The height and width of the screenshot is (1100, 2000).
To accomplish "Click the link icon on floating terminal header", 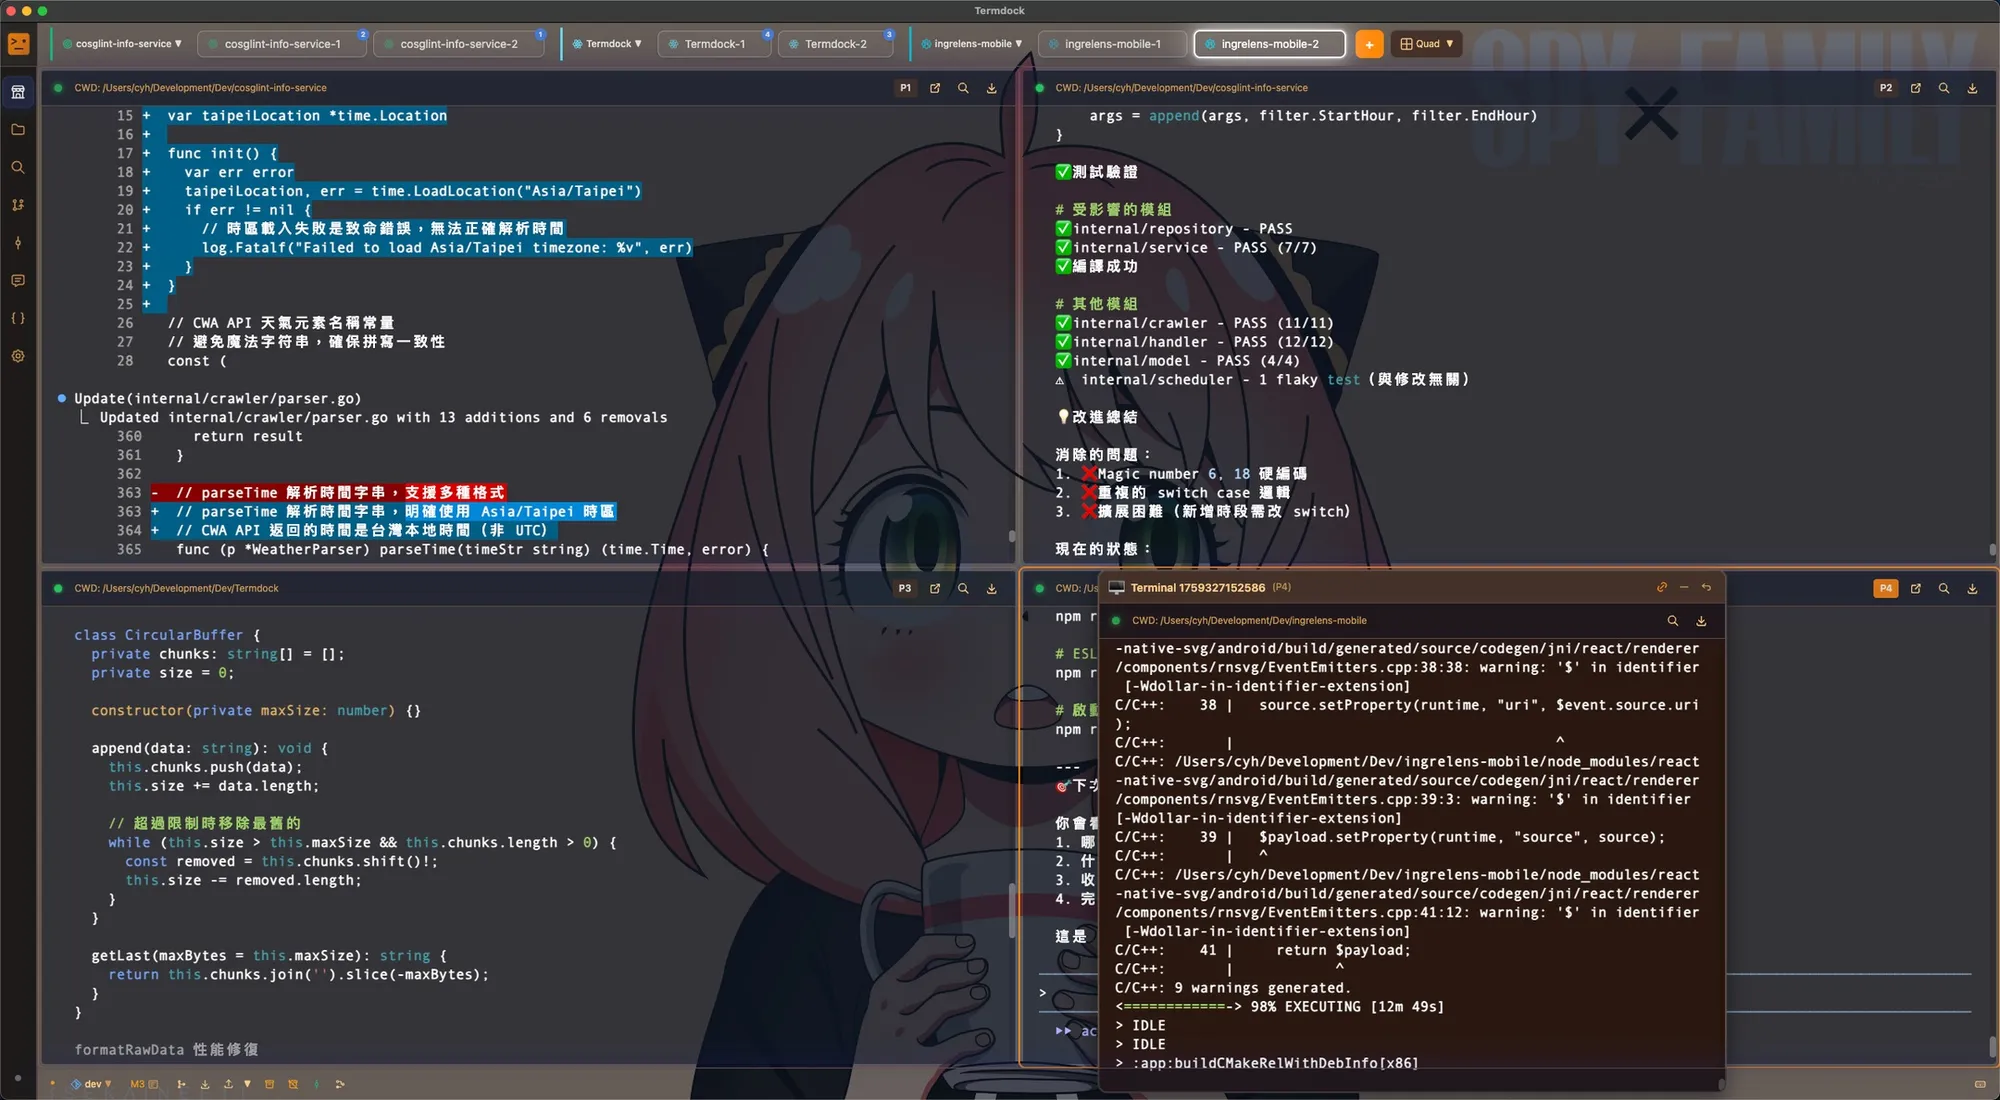I will (x=1661, y=588).
